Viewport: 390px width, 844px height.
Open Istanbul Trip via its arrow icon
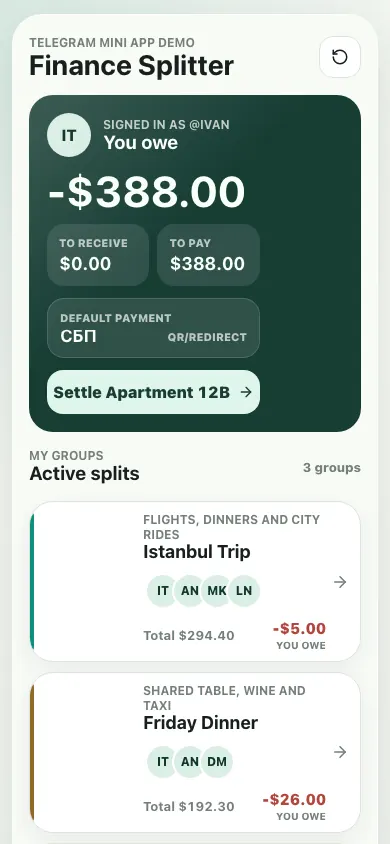click(340, 582)
